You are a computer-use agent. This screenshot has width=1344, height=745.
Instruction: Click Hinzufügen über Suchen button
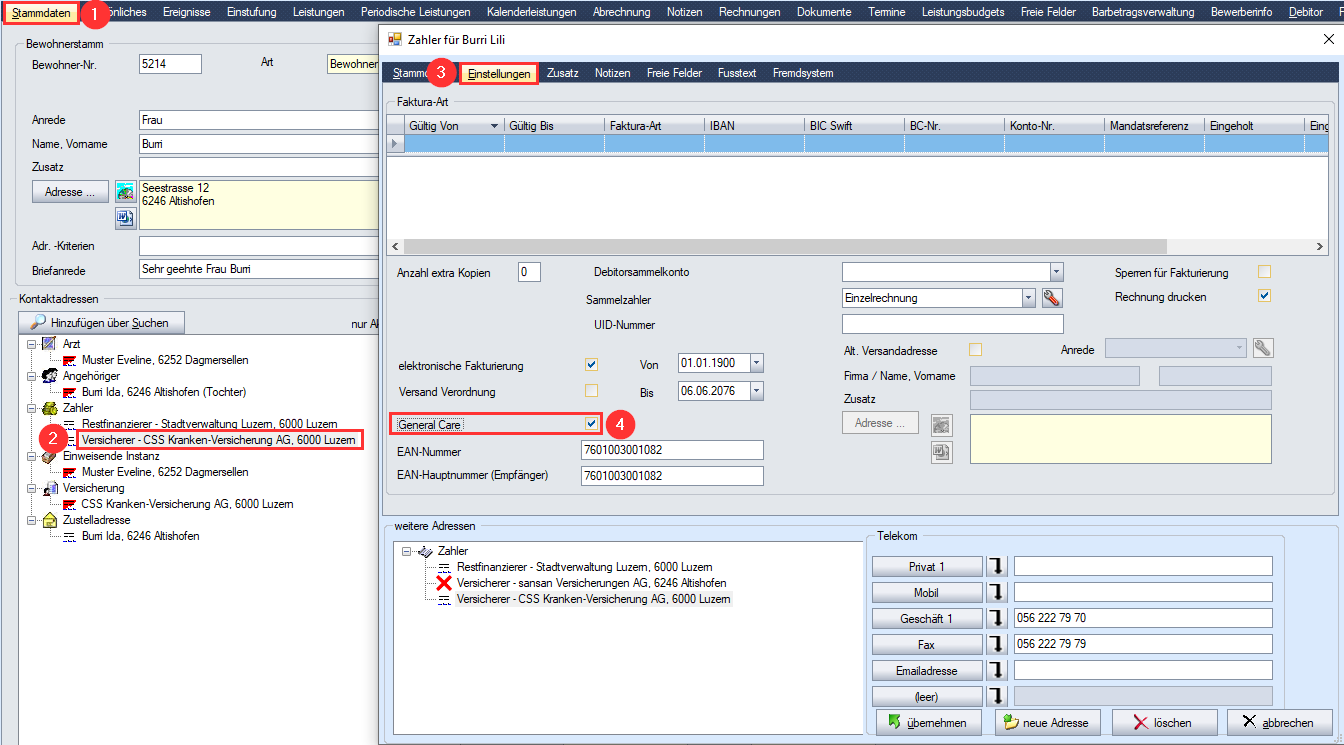(x=102, y=322)
